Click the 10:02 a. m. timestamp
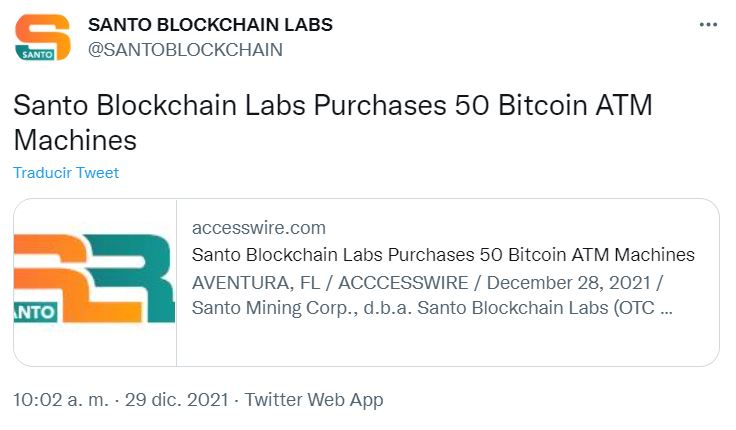Viewport: 736px width, 430px height. (61, 400)
